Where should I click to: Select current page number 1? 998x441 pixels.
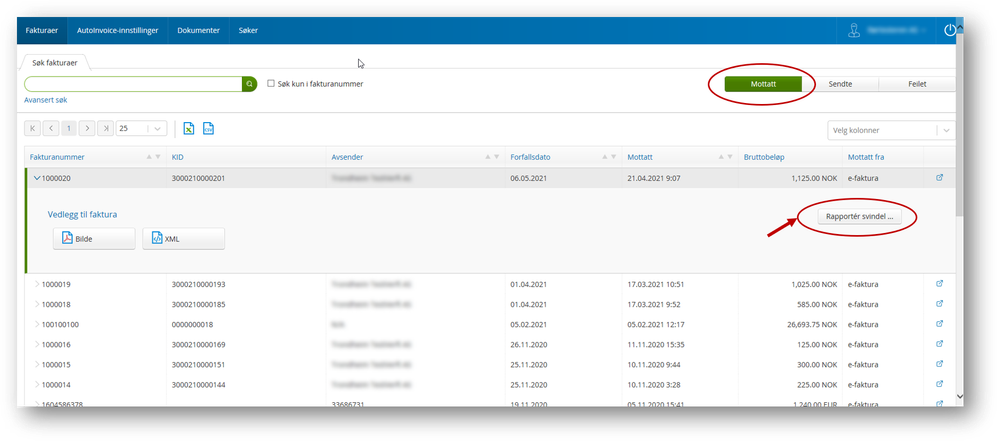[x=69, y=129]
